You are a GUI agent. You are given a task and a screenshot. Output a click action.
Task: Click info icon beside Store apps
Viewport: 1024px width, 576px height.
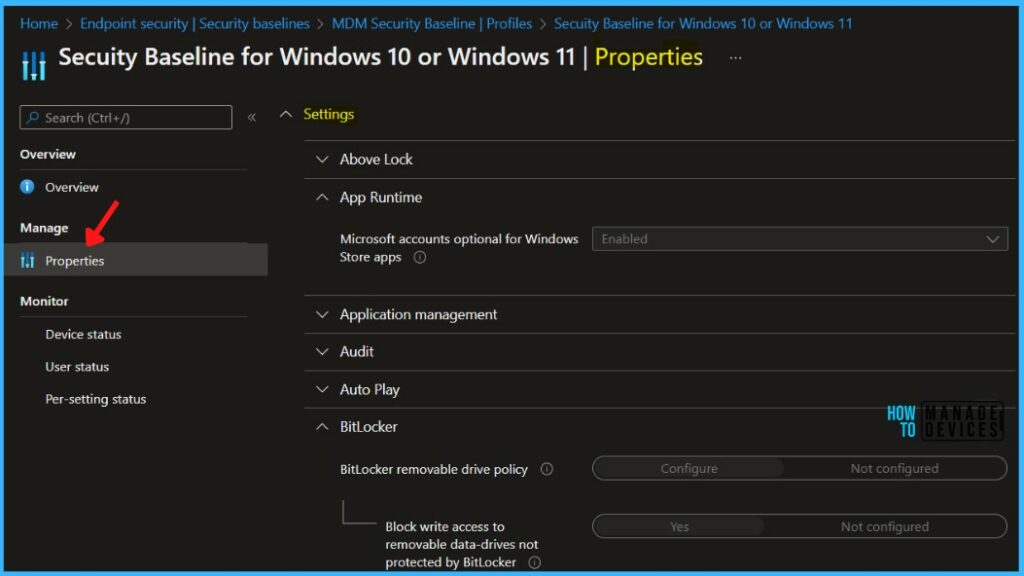[420, 257]
